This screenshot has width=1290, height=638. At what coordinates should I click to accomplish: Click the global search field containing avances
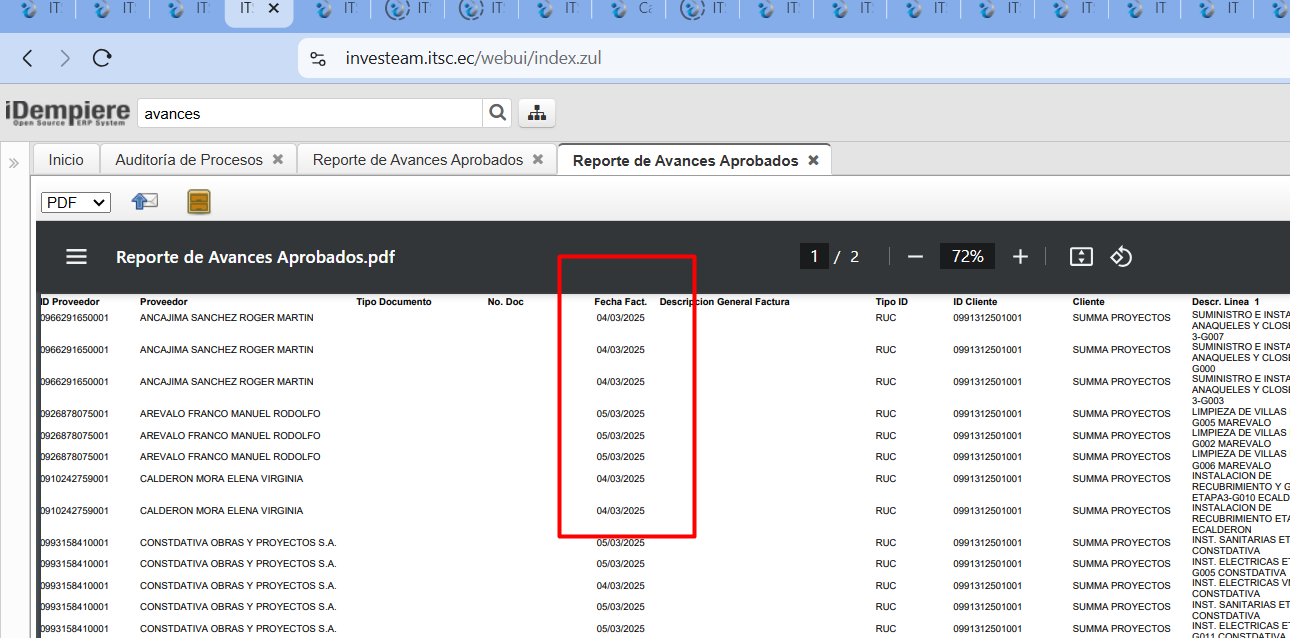[x=308, y=113]
